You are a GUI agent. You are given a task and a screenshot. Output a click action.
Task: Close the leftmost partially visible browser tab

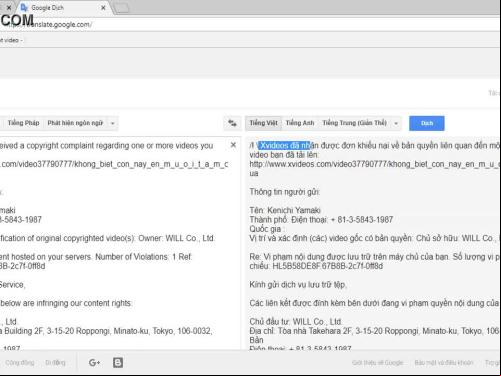tap(9, 7)
